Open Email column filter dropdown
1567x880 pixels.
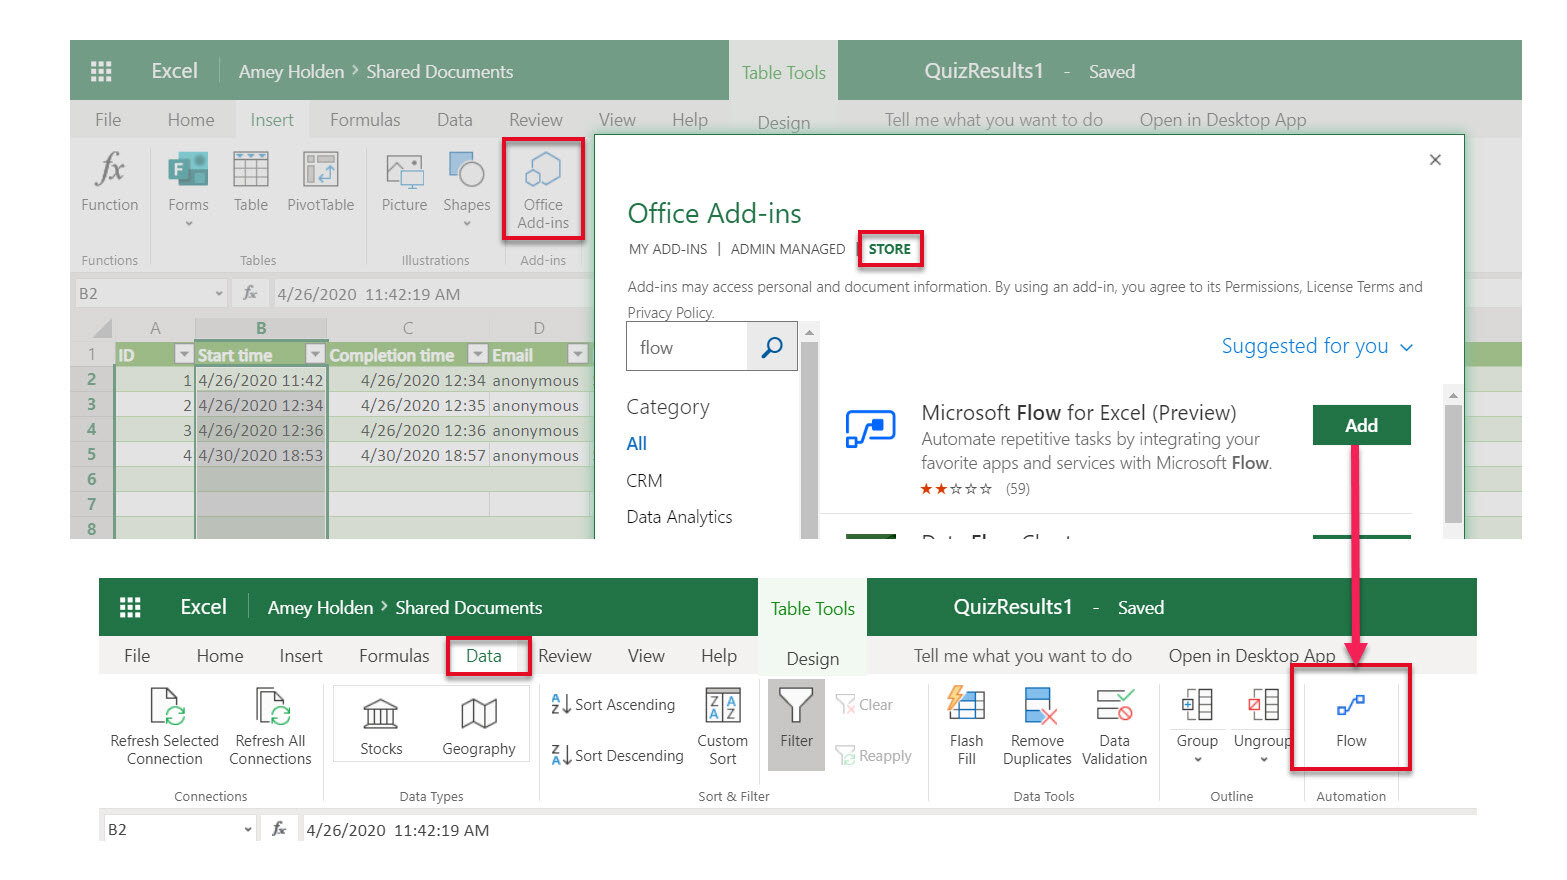coord(578,354)
